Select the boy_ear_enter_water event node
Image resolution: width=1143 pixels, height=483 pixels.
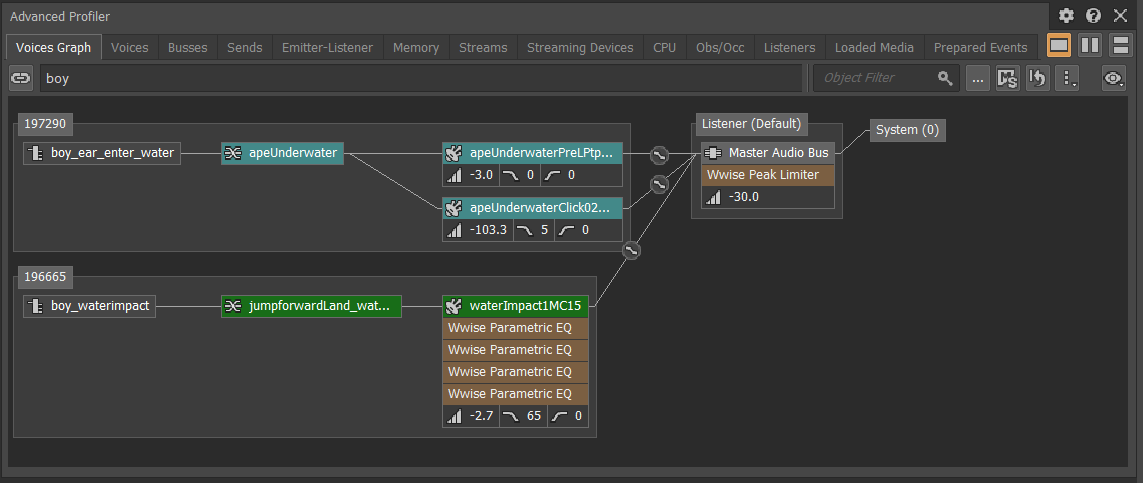coord(102,153)
